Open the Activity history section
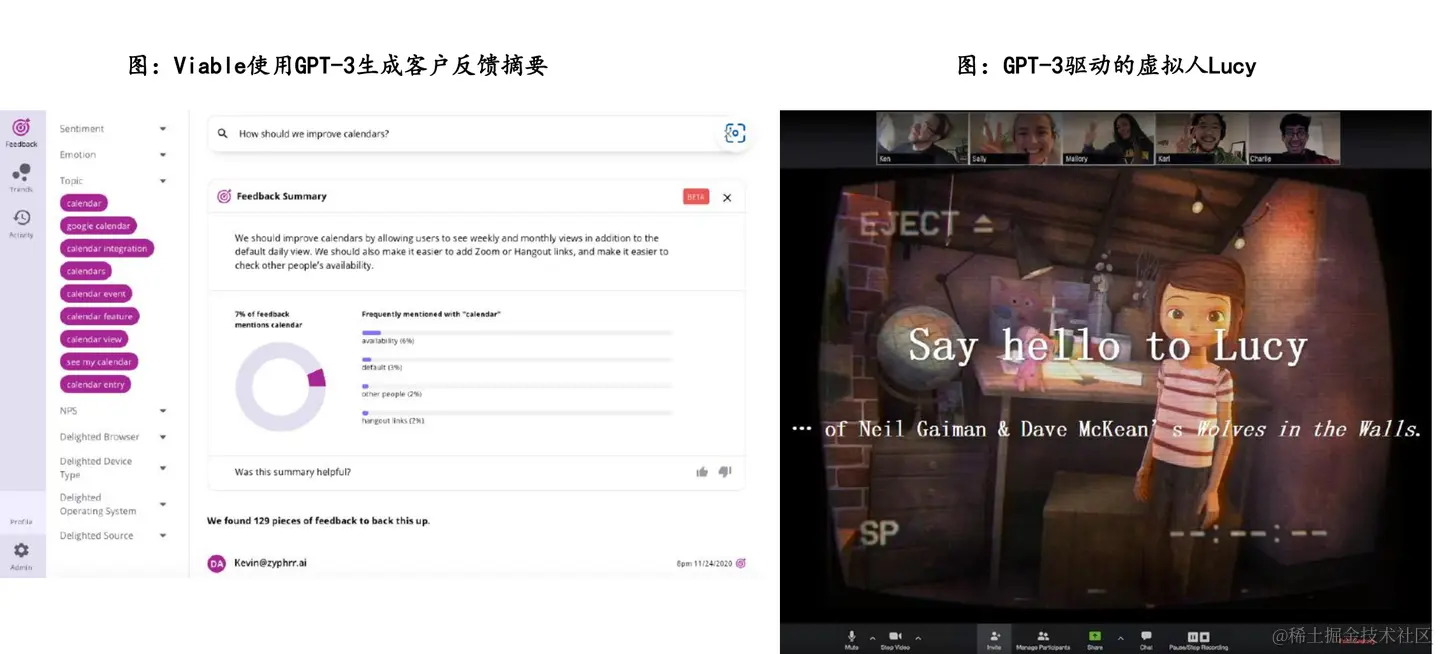The width and height of the screenshot is (1440, 654). (x=21, y=223)
